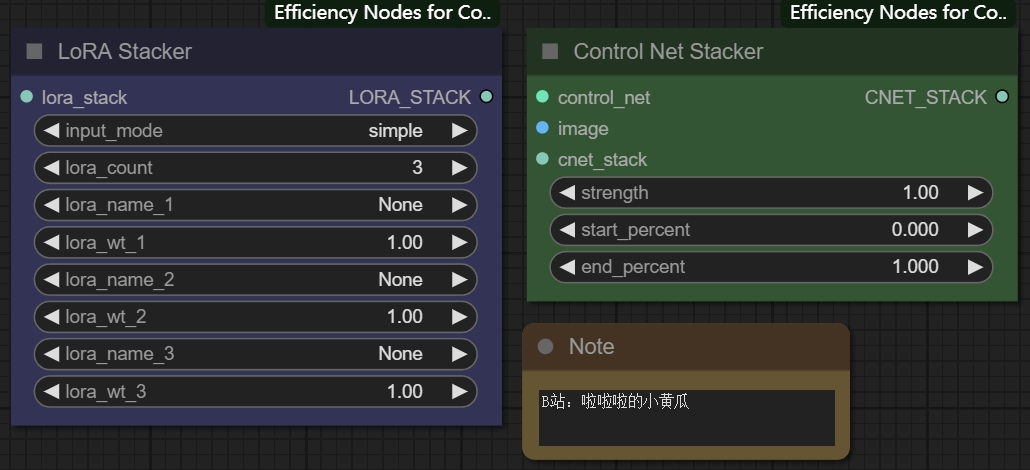
Task: Increase end_percent with right arrow
Action: [x=975, y=267]
